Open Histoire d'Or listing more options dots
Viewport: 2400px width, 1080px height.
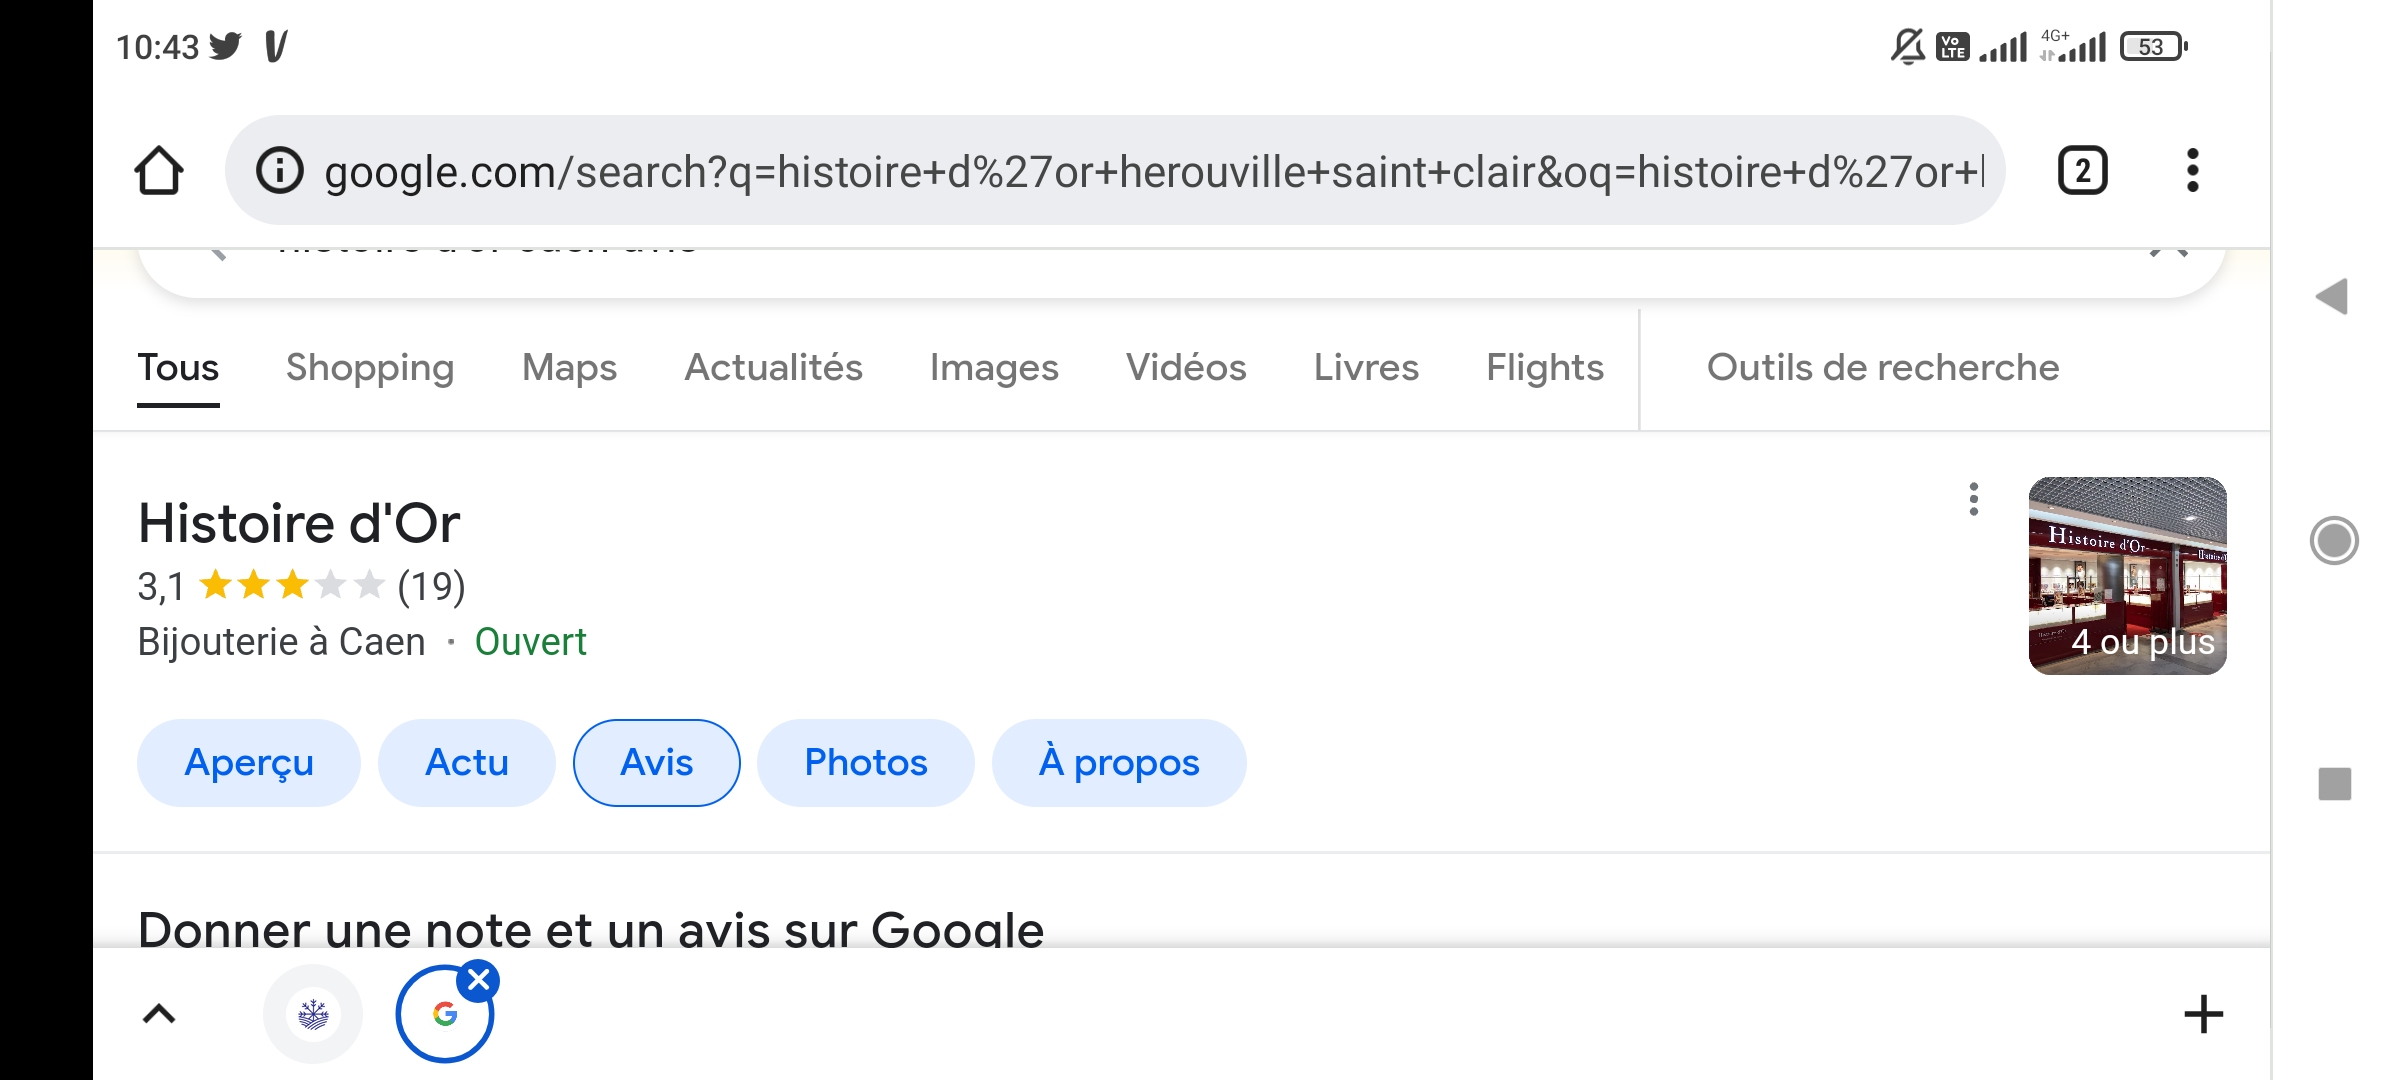click(x=1973, y=499)
